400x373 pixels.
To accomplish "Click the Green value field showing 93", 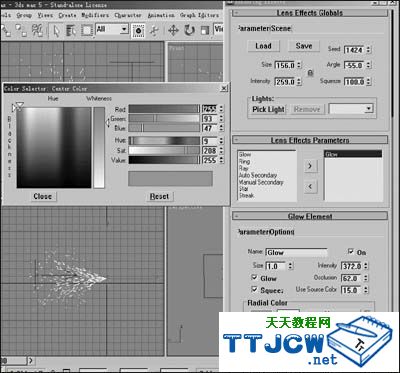I will (210, 119).
